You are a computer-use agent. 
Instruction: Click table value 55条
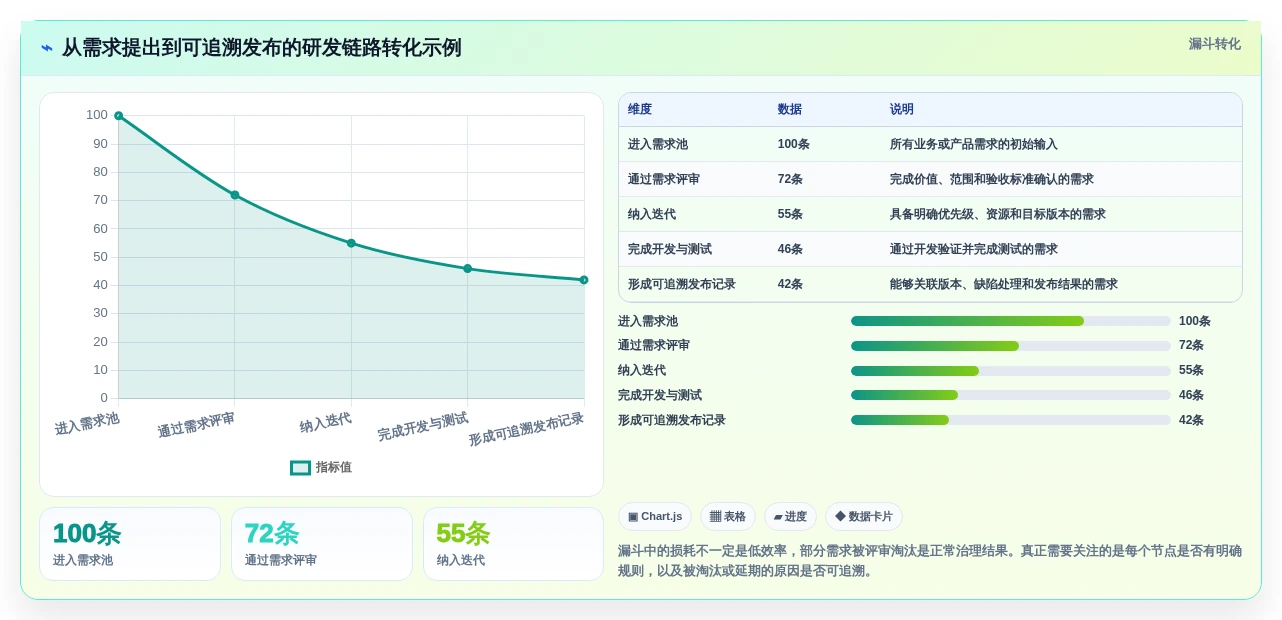(x=790, y=214)
